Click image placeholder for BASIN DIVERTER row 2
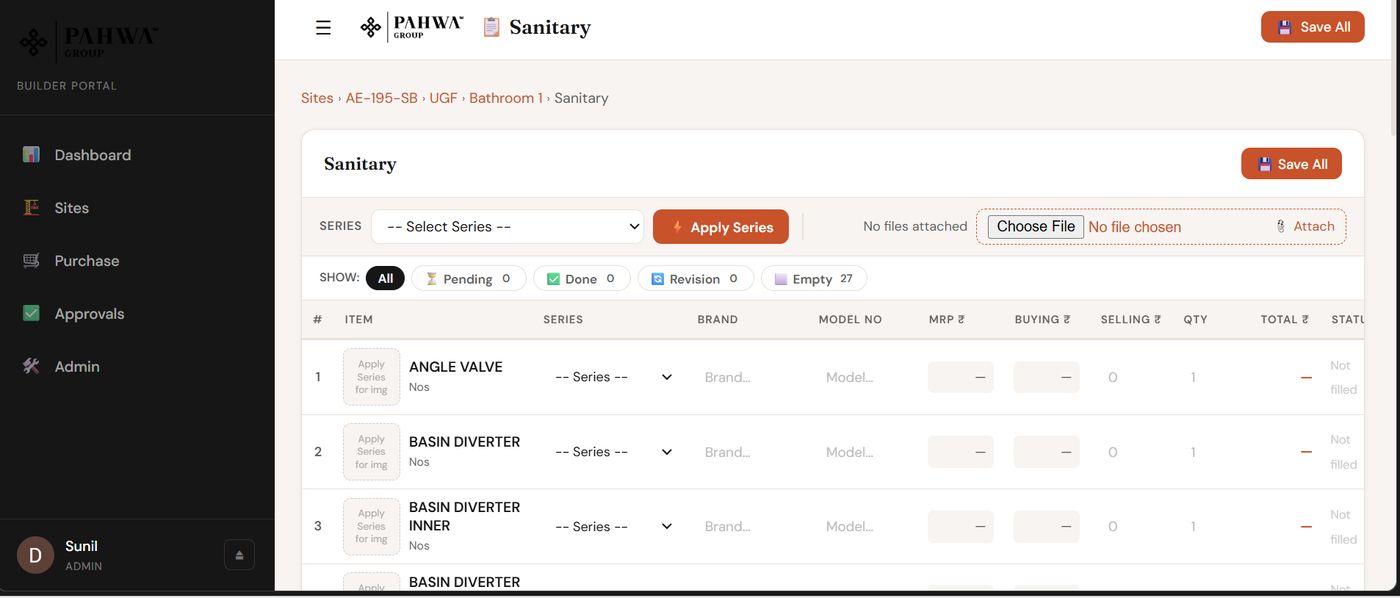1400x598 pixels. click(371, 452)
